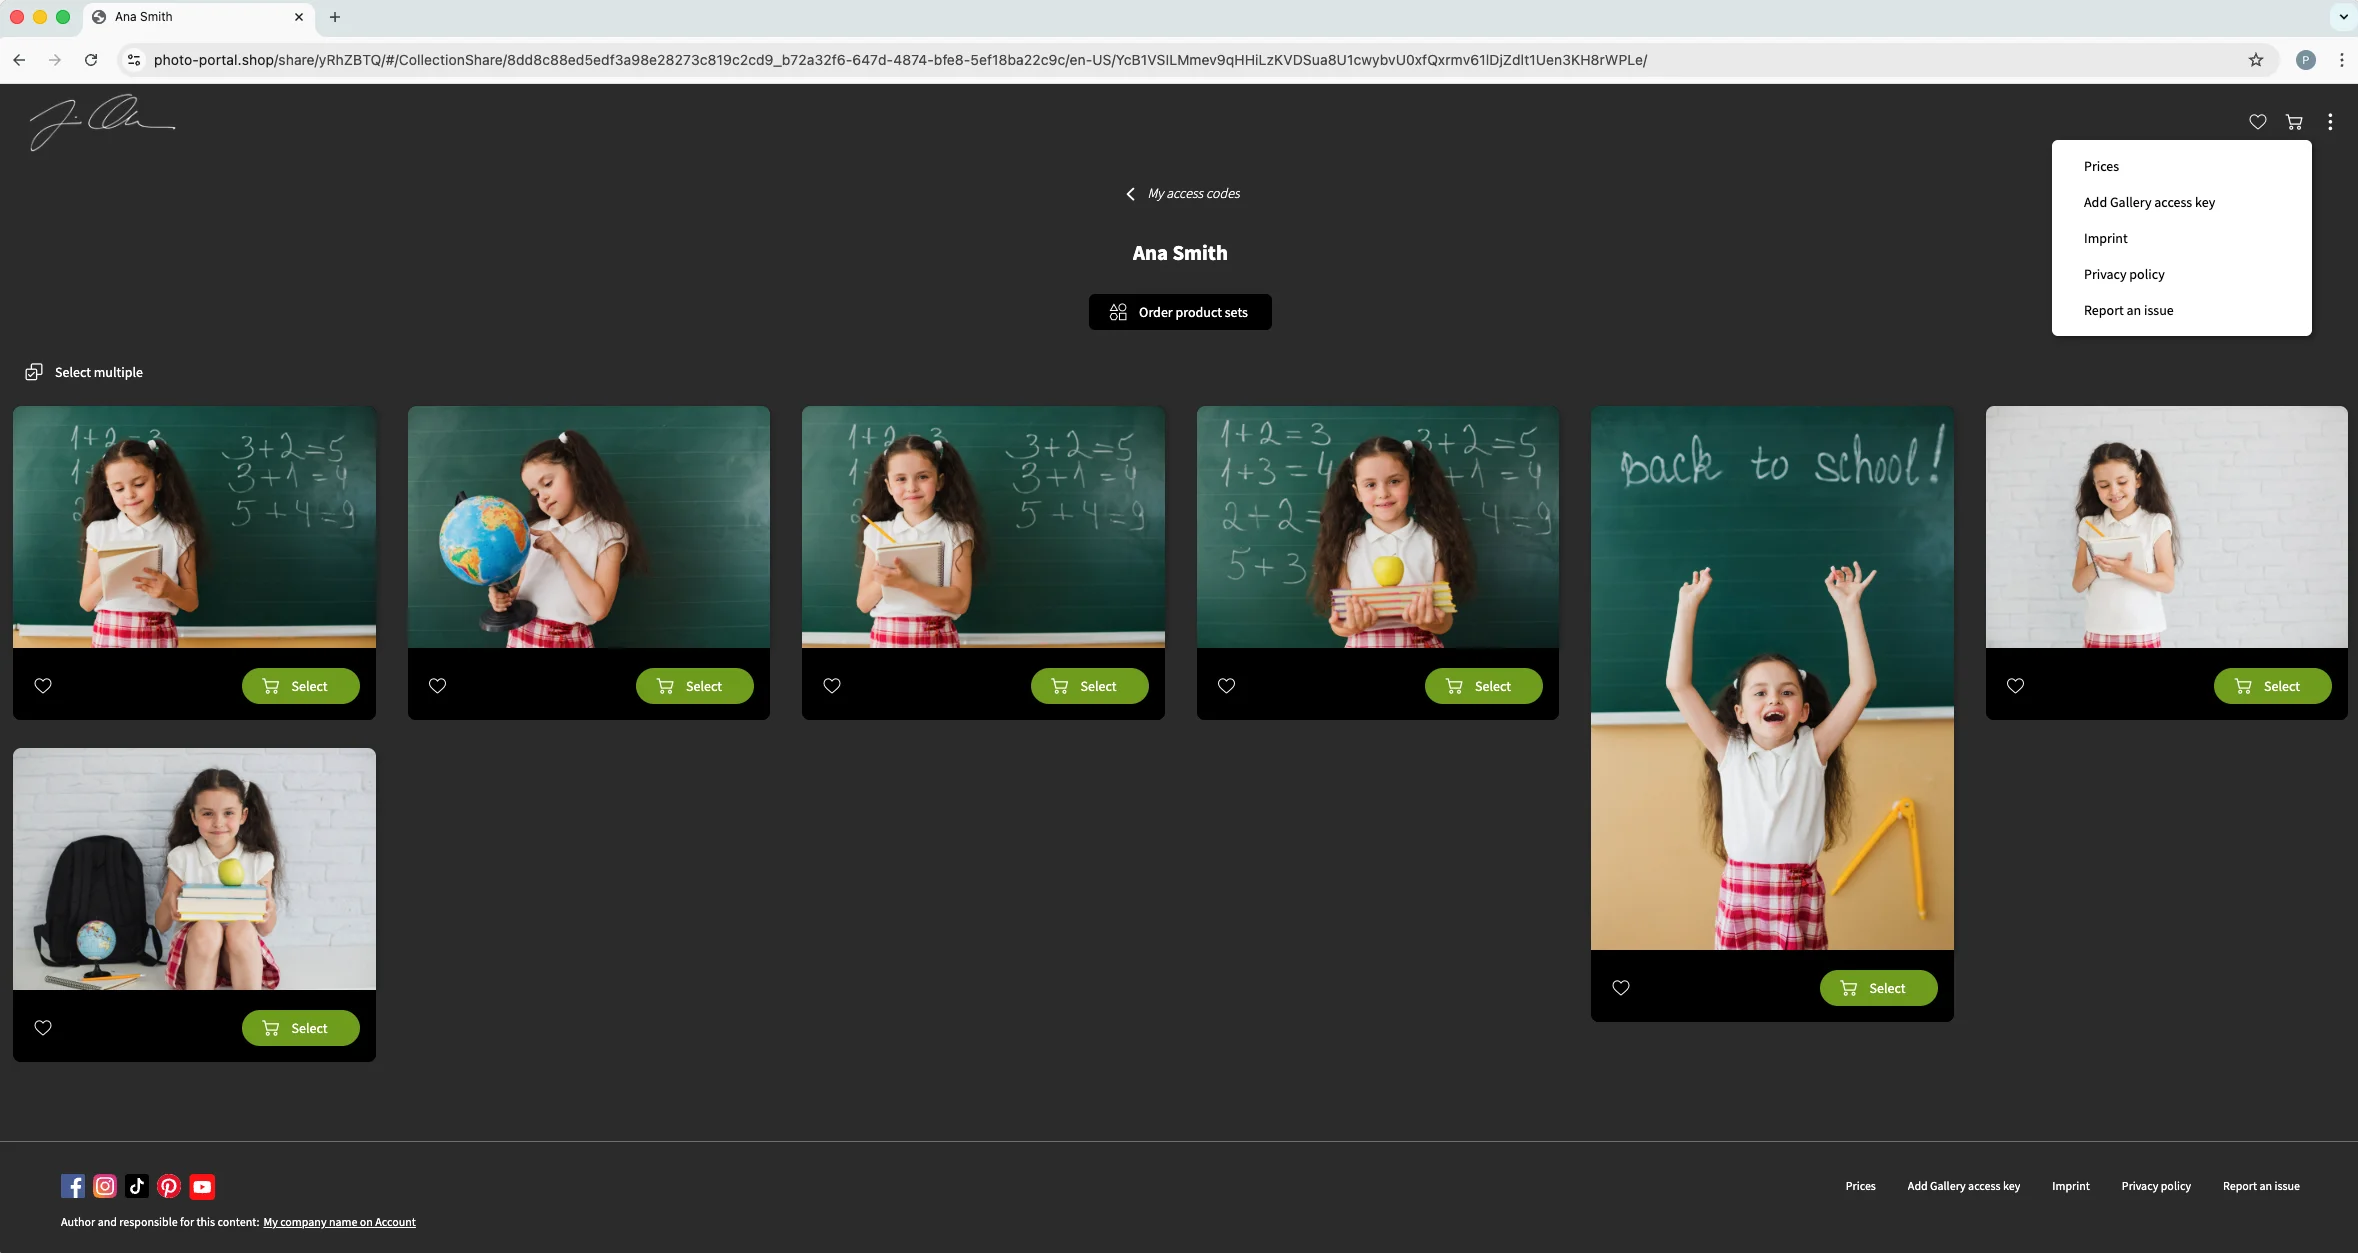
Task: Open My company name on Account link
Action: point(339,1222)
